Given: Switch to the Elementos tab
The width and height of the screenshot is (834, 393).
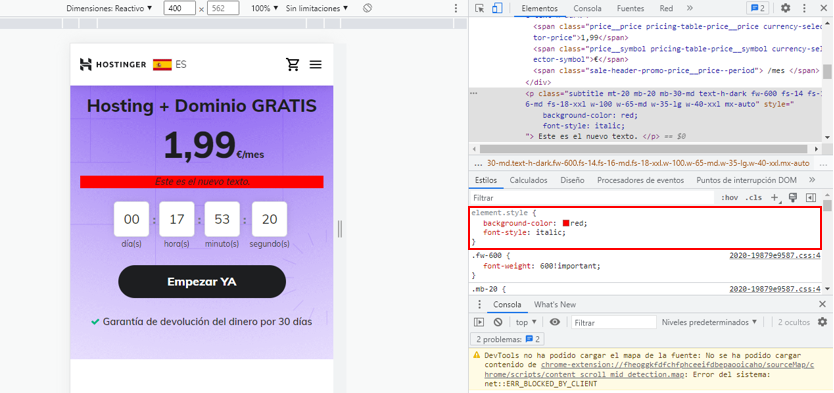Looking at the screenshot, I should pos(539,9).
